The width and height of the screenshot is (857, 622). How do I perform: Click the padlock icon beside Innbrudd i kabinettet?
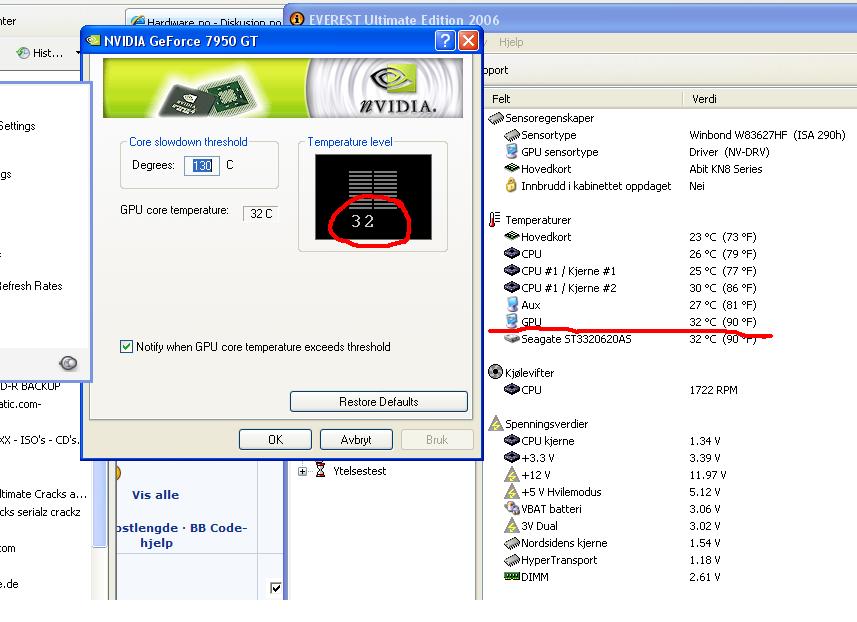point(511,185)
